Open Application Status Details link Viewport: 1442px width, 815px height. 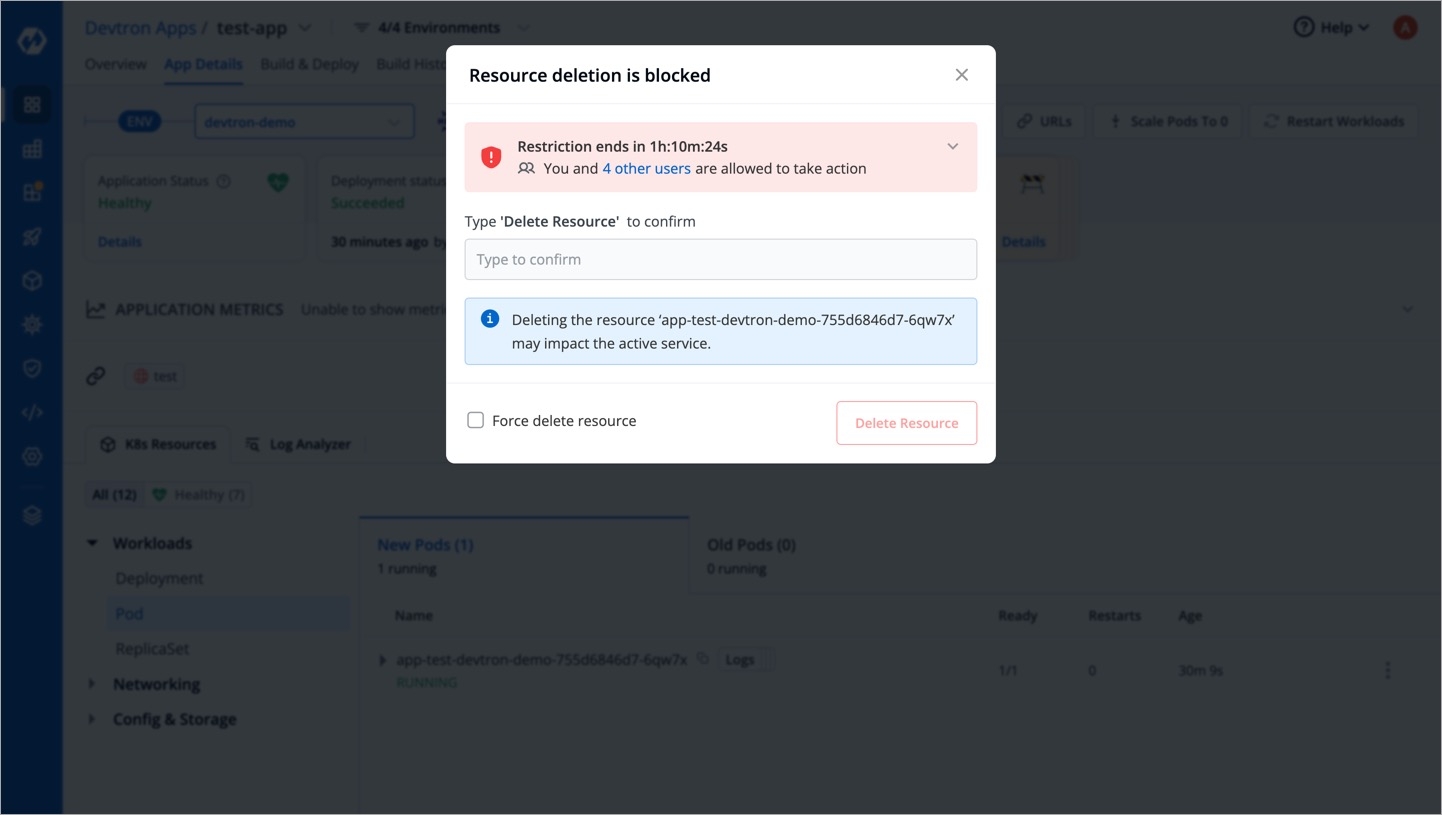click(x=119, y=241)
